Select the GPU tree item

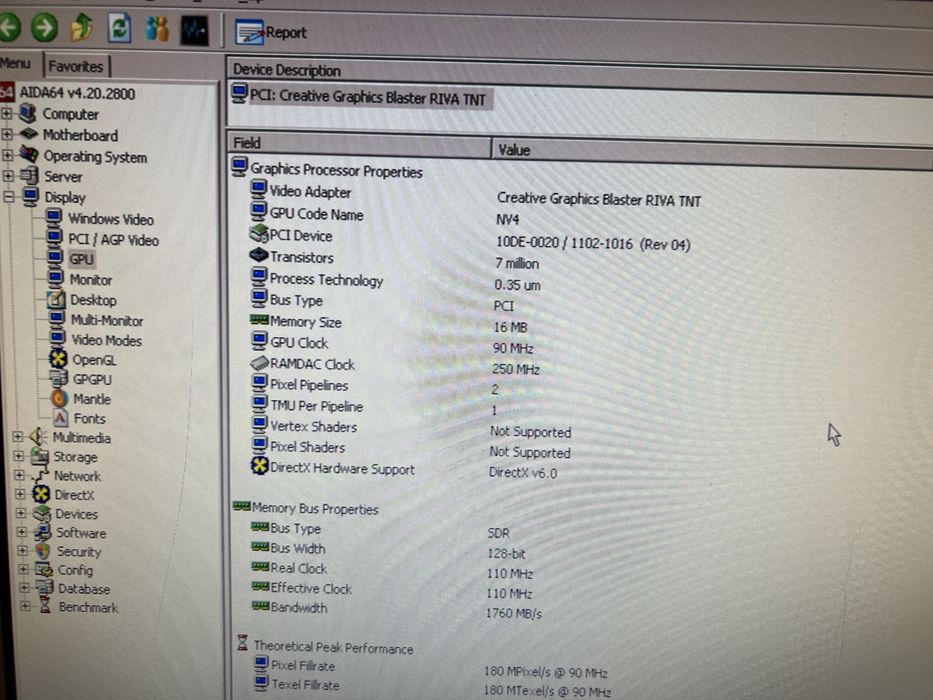click(x=81, y=259)
